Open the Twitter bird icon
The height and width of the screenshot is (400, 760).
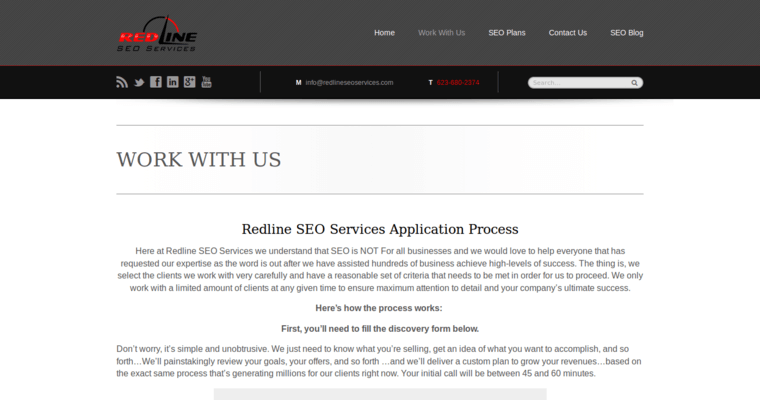(x=139, y=82)
